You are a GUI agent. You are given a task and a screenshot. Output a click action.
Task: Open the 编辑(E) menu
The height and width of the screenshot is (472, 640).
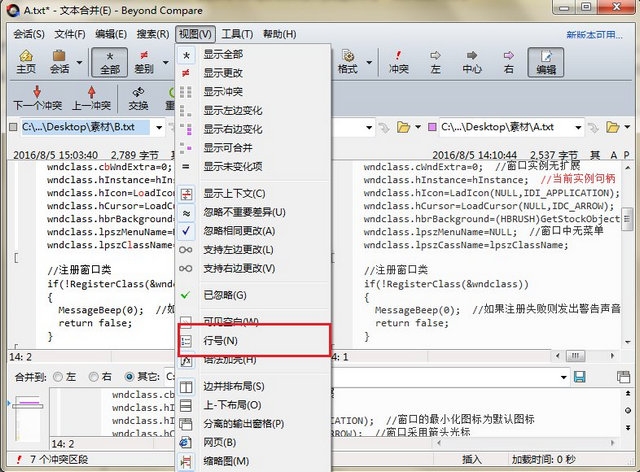[x=111, y=34]
